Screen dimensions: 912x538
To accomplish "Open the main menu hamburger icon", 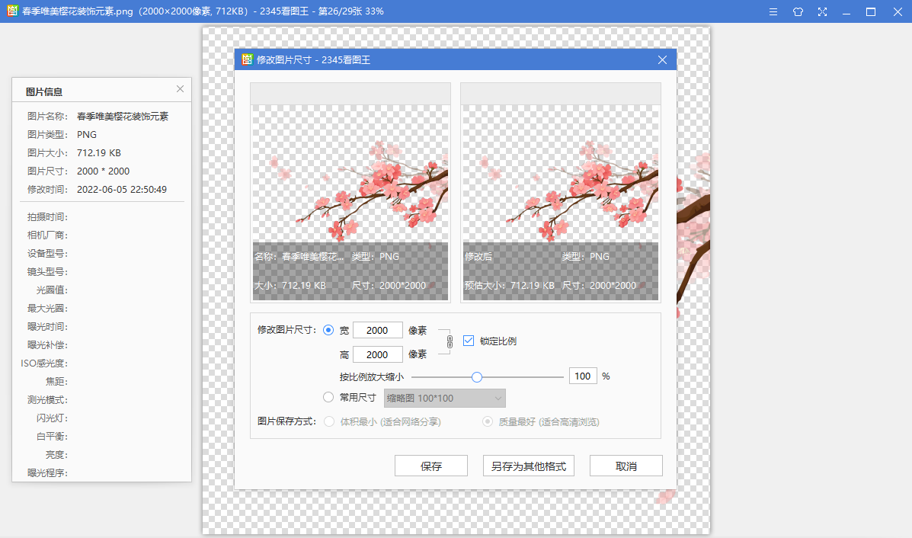I will pos(773,12).
